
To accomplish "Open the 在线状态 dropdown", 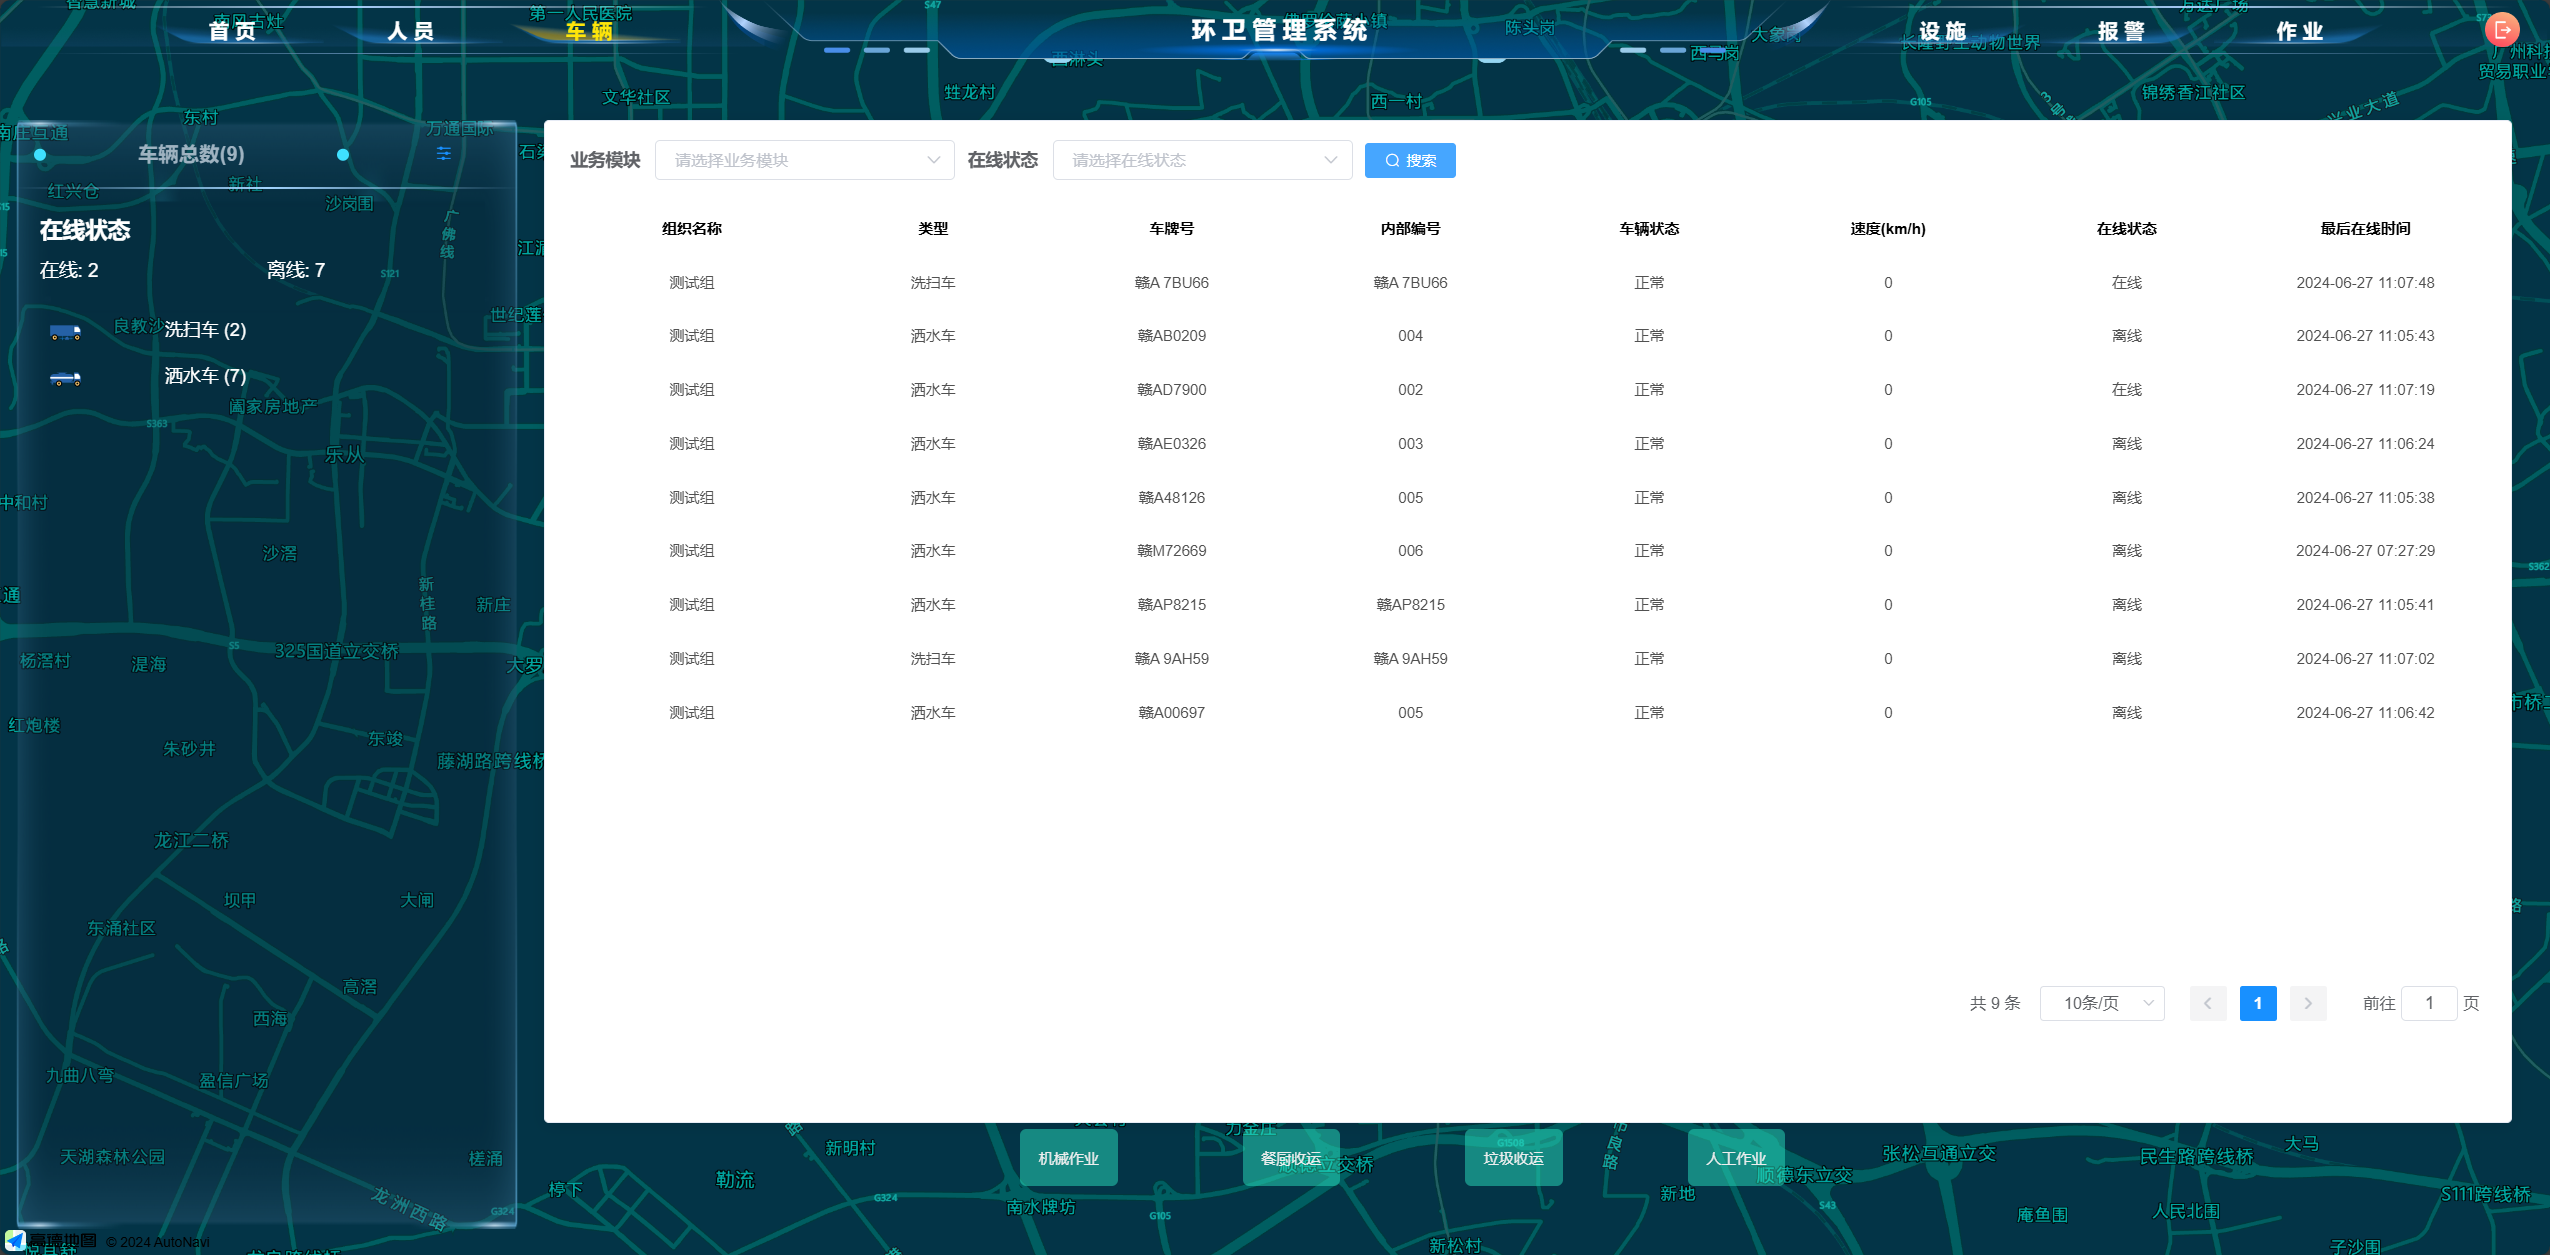I will pos(1202,160).
